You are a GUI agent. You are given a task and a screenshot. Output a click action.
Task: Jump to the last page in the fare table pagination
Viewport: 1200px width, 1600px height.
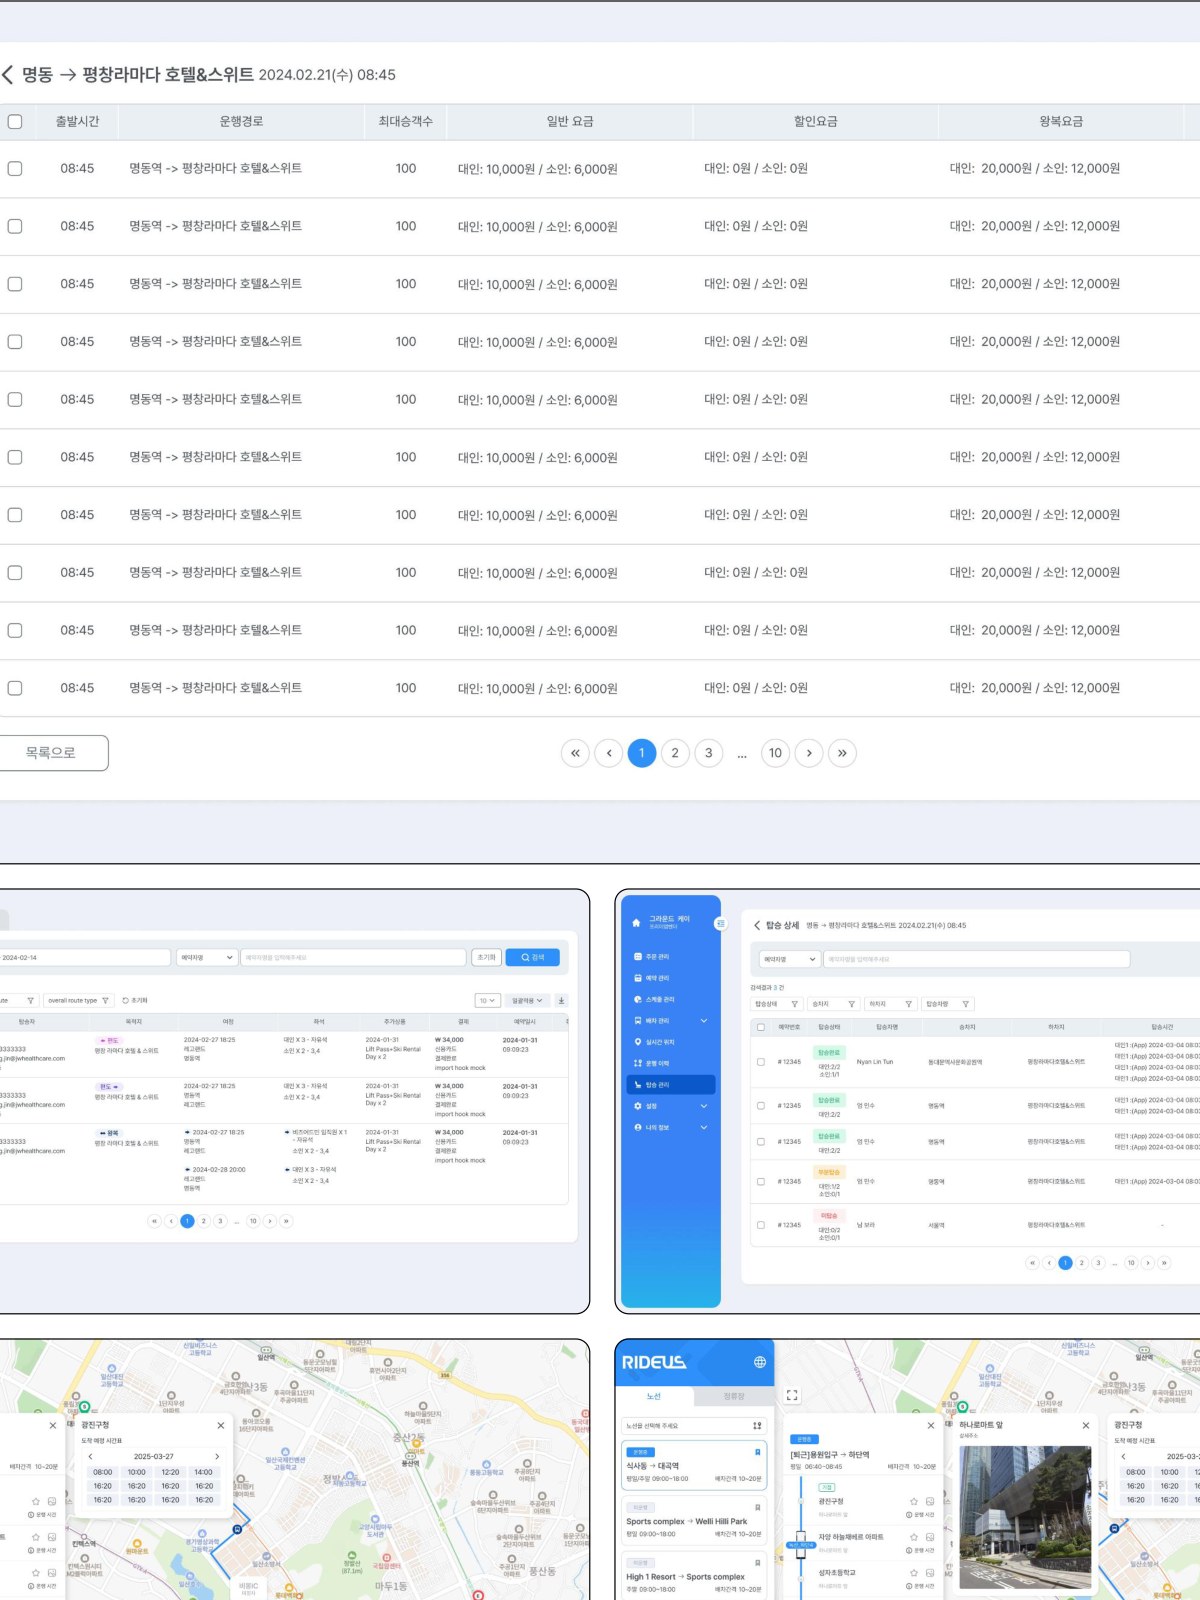[842, 753]
